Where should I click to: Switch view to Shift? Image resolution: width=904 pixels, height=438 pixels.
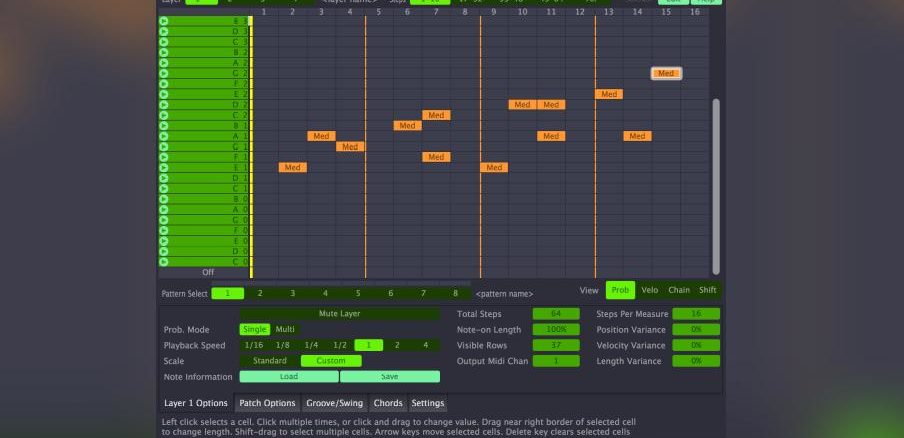tap(708, 290)
